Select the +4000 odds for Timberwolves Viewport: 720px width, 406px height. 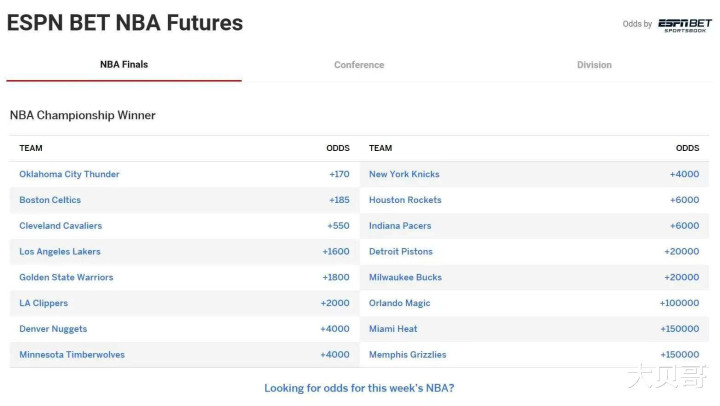pos(335,355)
